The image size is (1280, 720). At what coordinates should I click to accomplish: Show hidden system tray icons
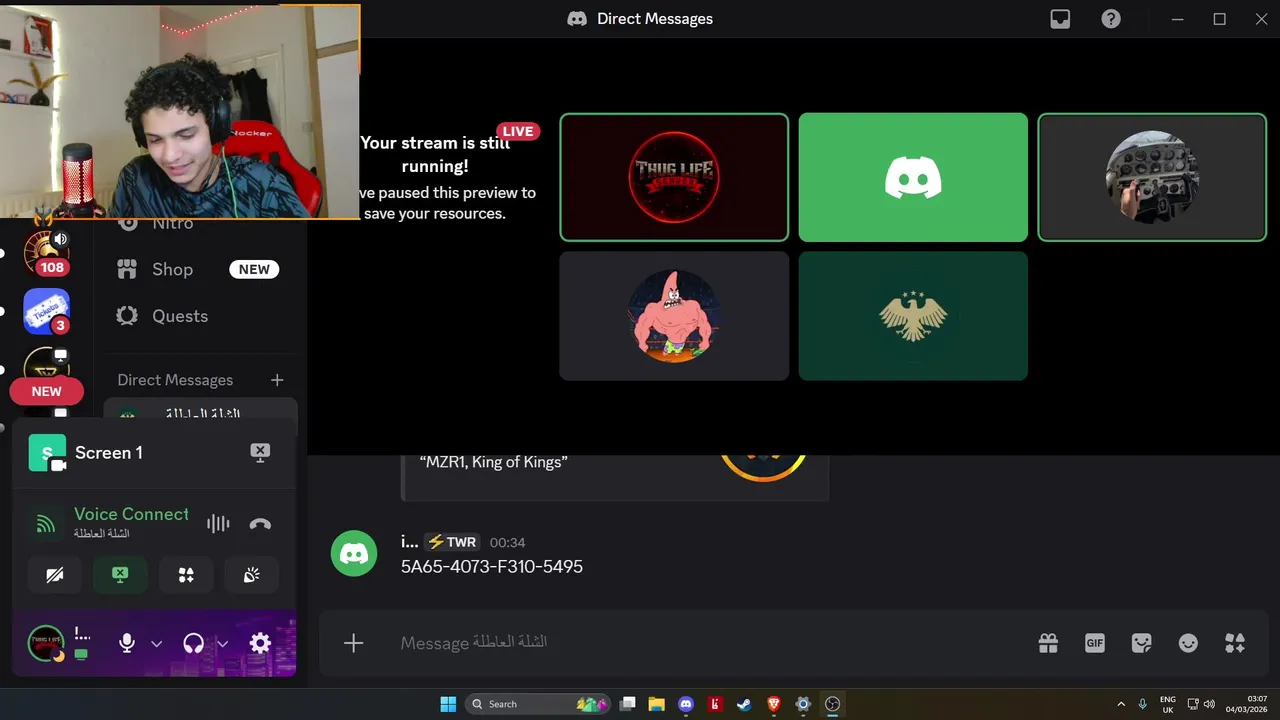coord(1121,704)
